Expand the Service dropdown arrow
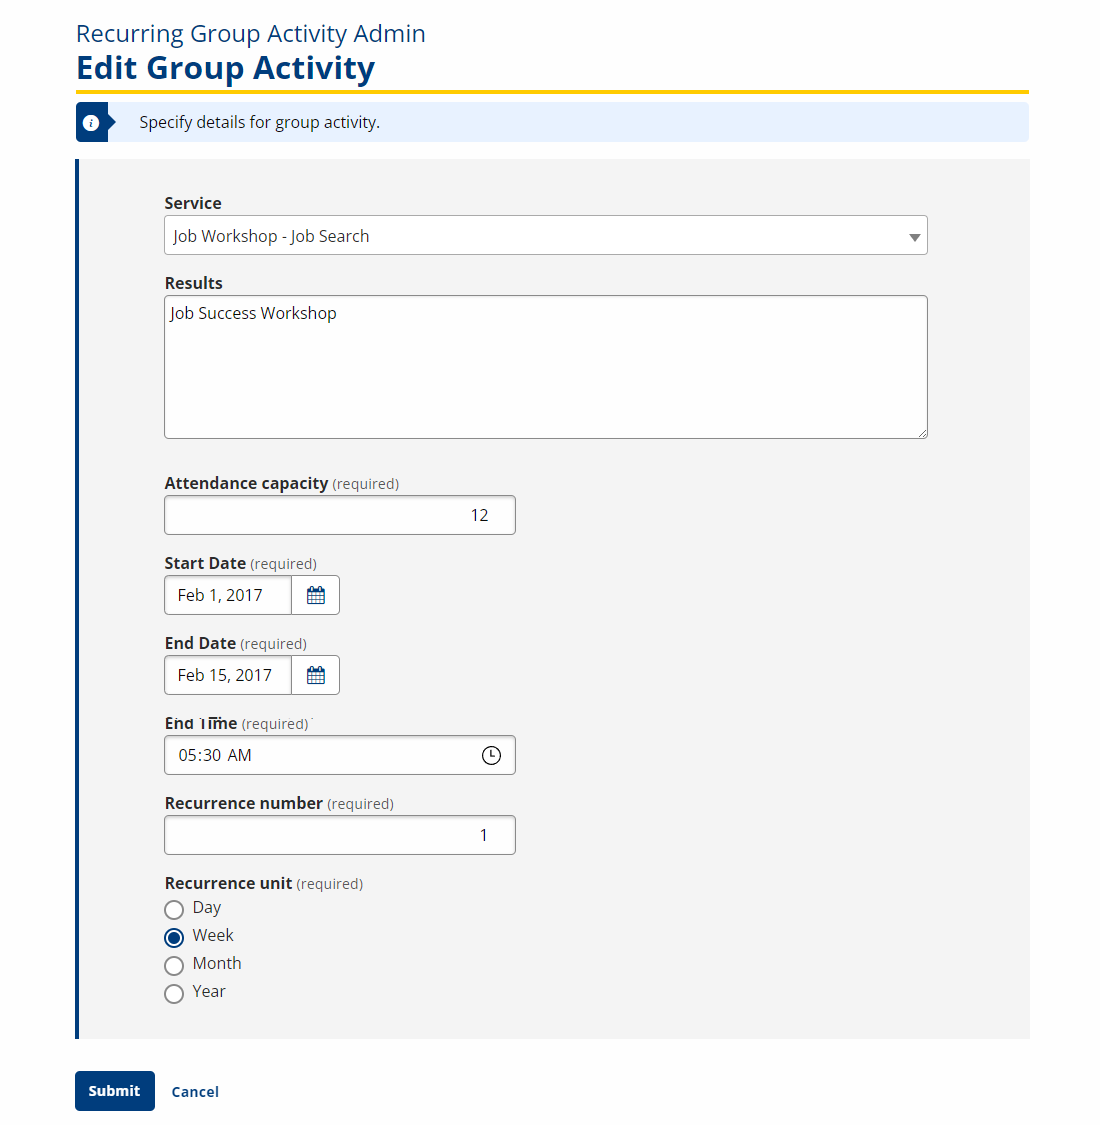 [x=914, y=237]
